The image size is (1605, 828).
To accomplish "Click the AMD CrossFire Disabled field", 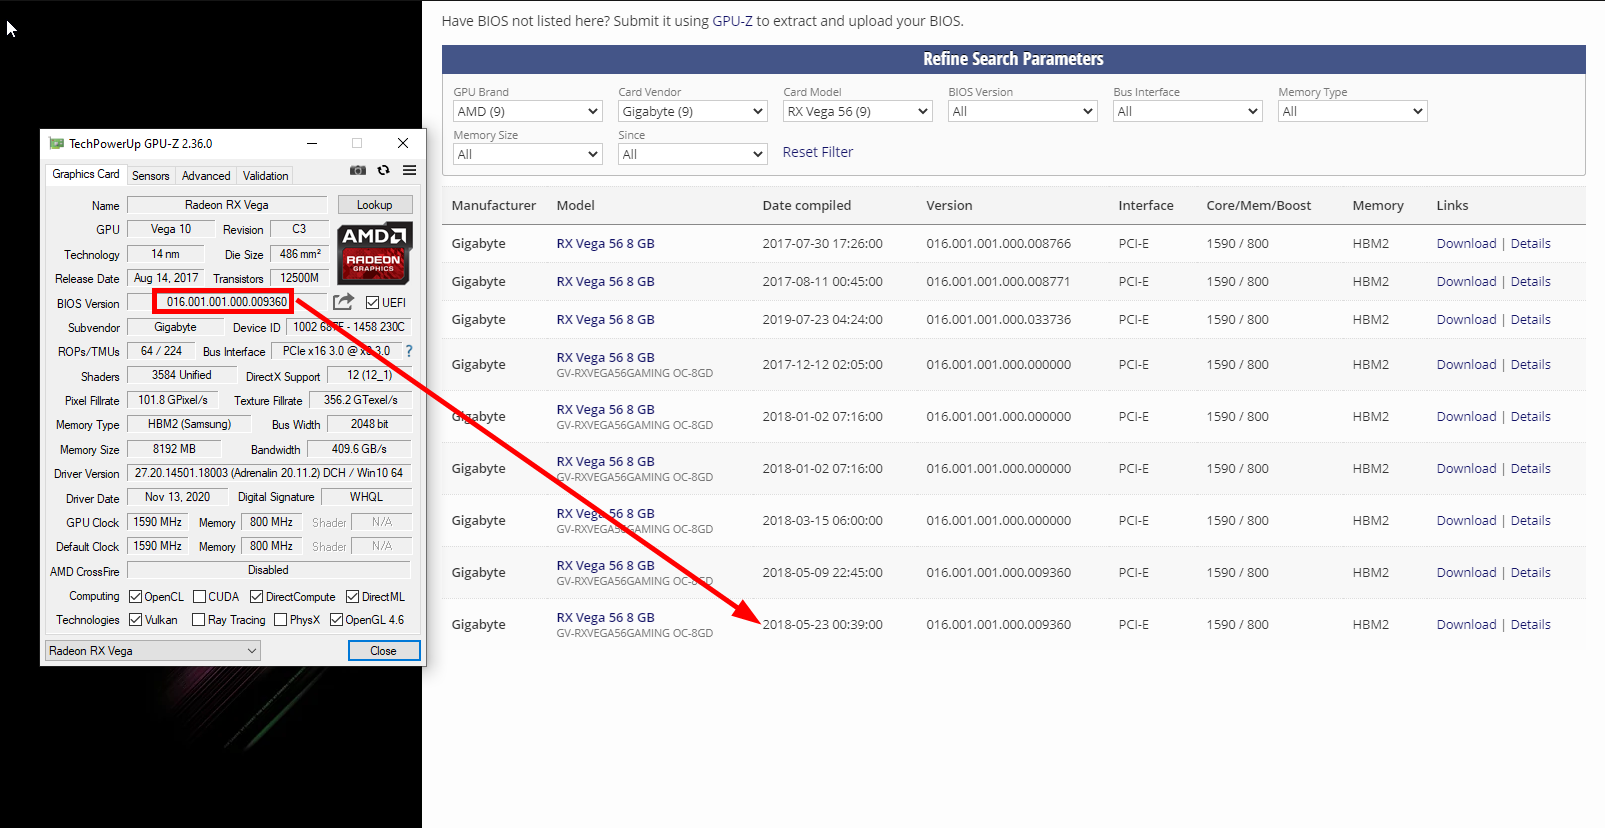I will 268,570.
